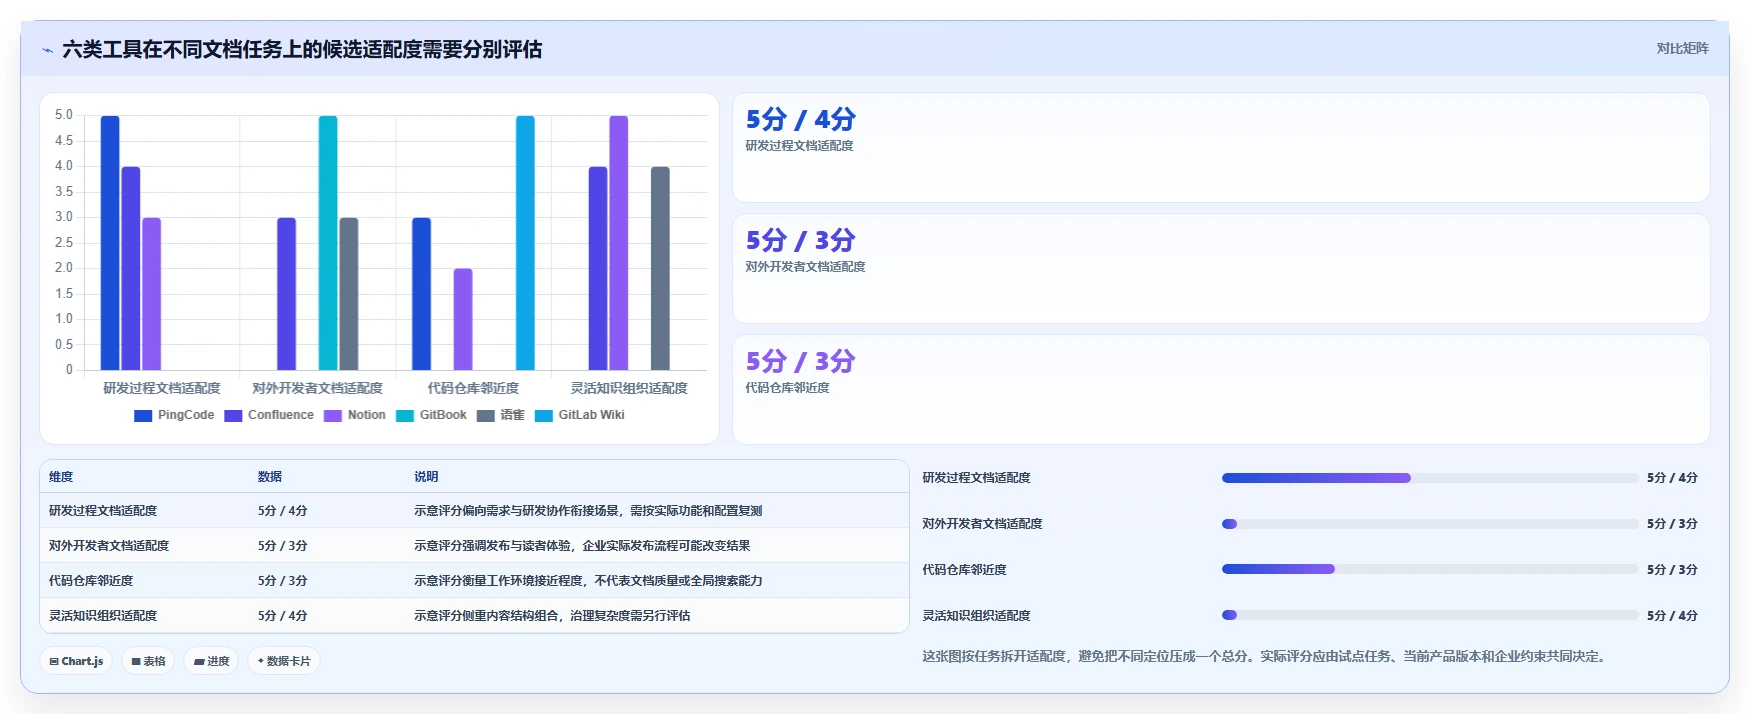Click description starting 示意评分衡量工作环境接近程度
The height and width of the screenshot is (714, 1750).
588,581
